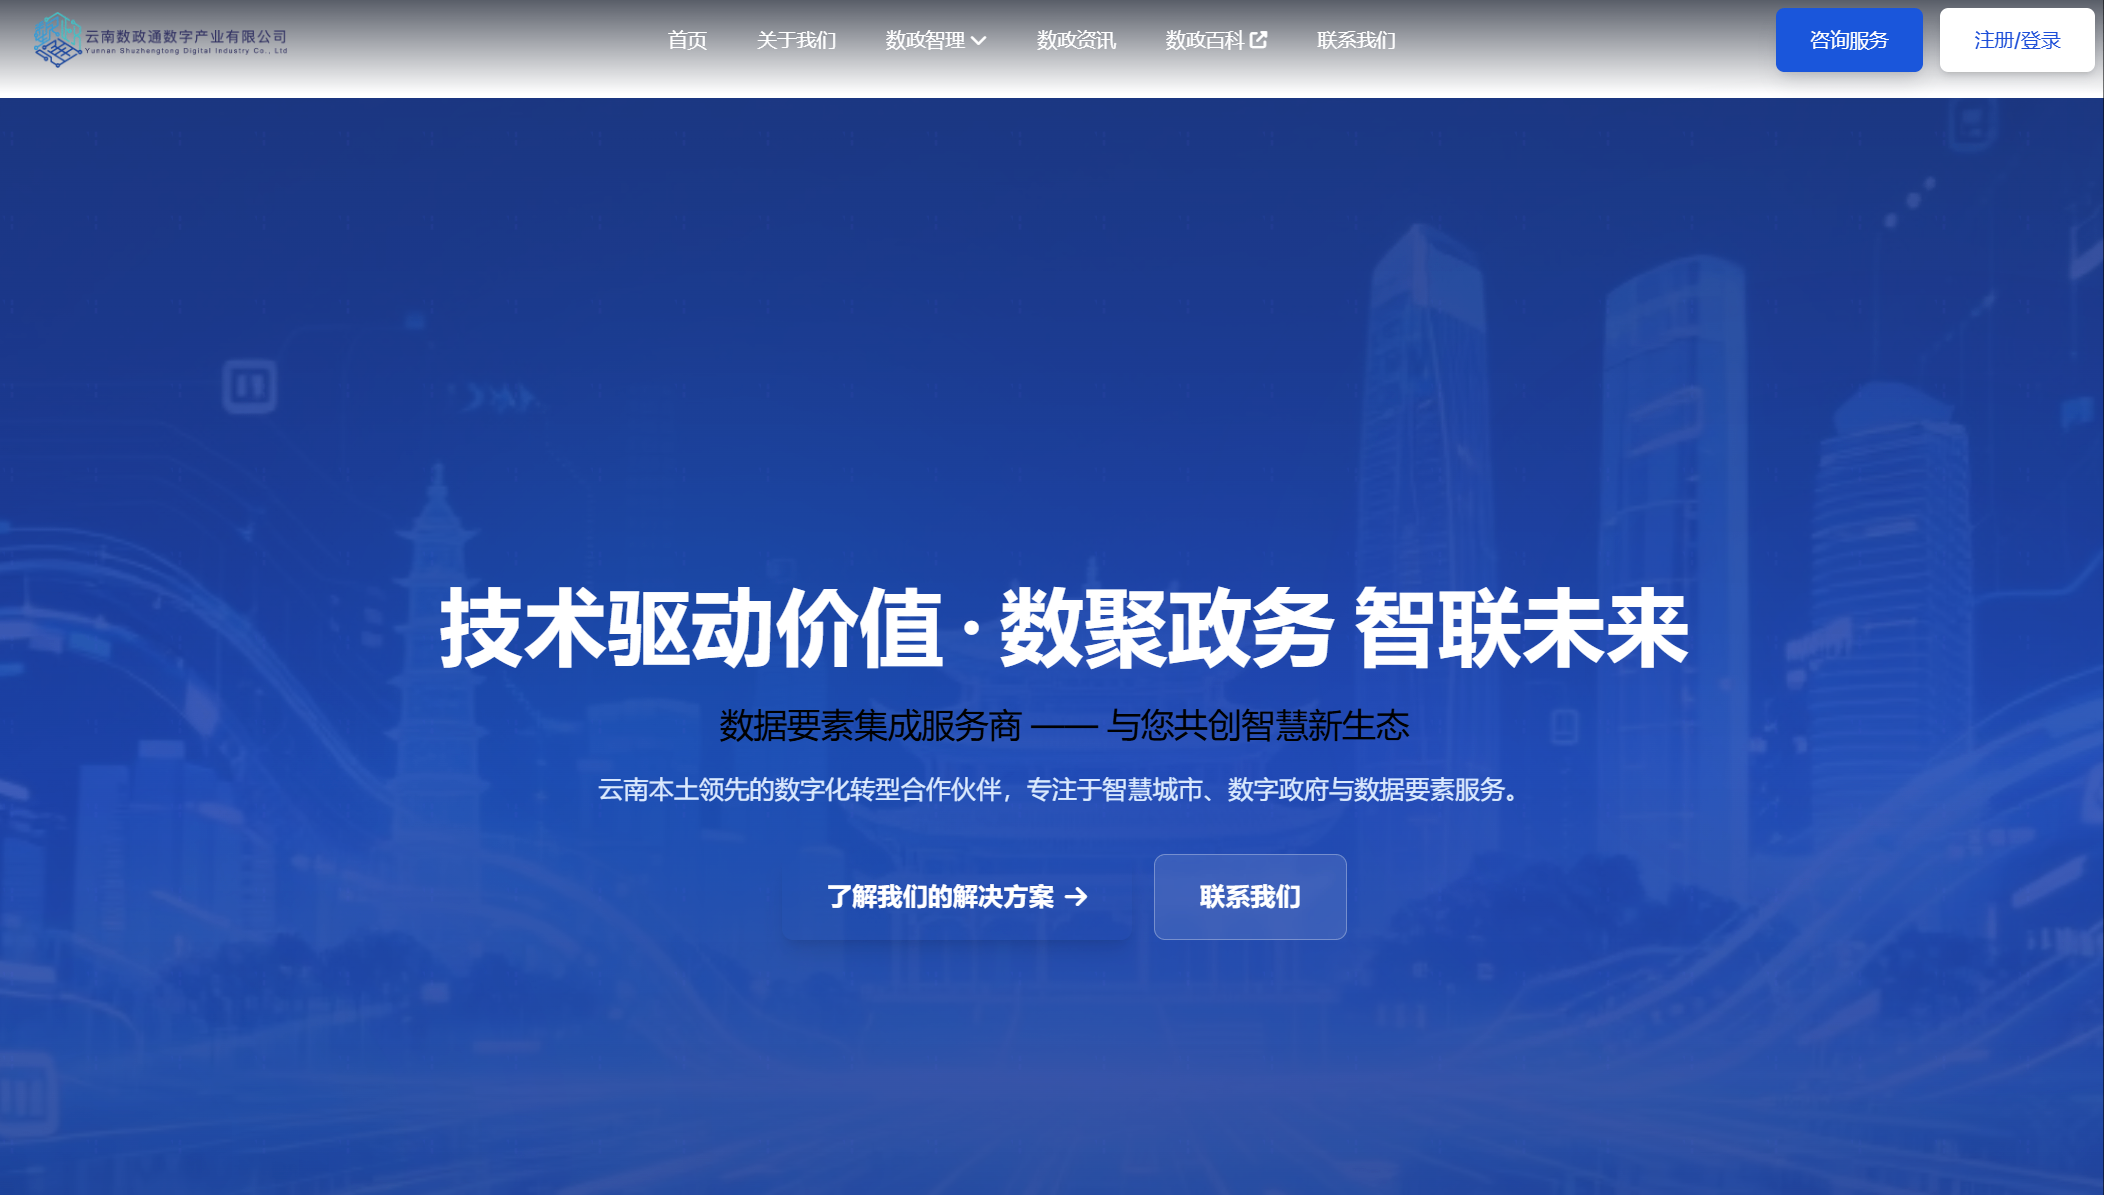
Task: Open the 关于我们 nav item
Action: pyautogui.click(x=796, y=40)
